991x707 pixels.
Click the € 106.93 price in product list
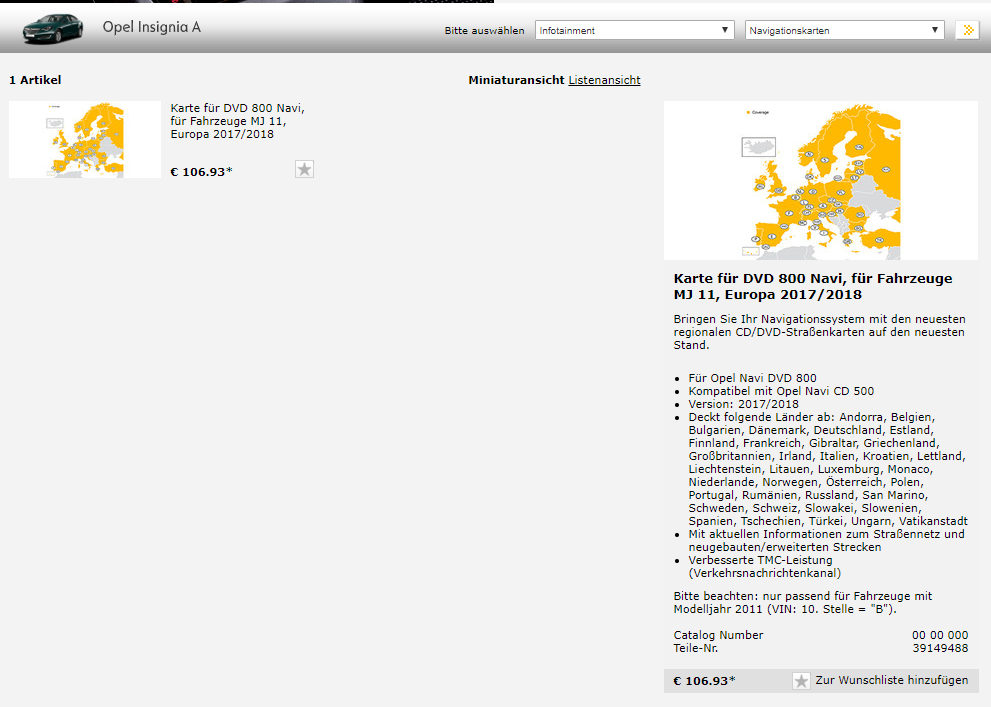202,172
